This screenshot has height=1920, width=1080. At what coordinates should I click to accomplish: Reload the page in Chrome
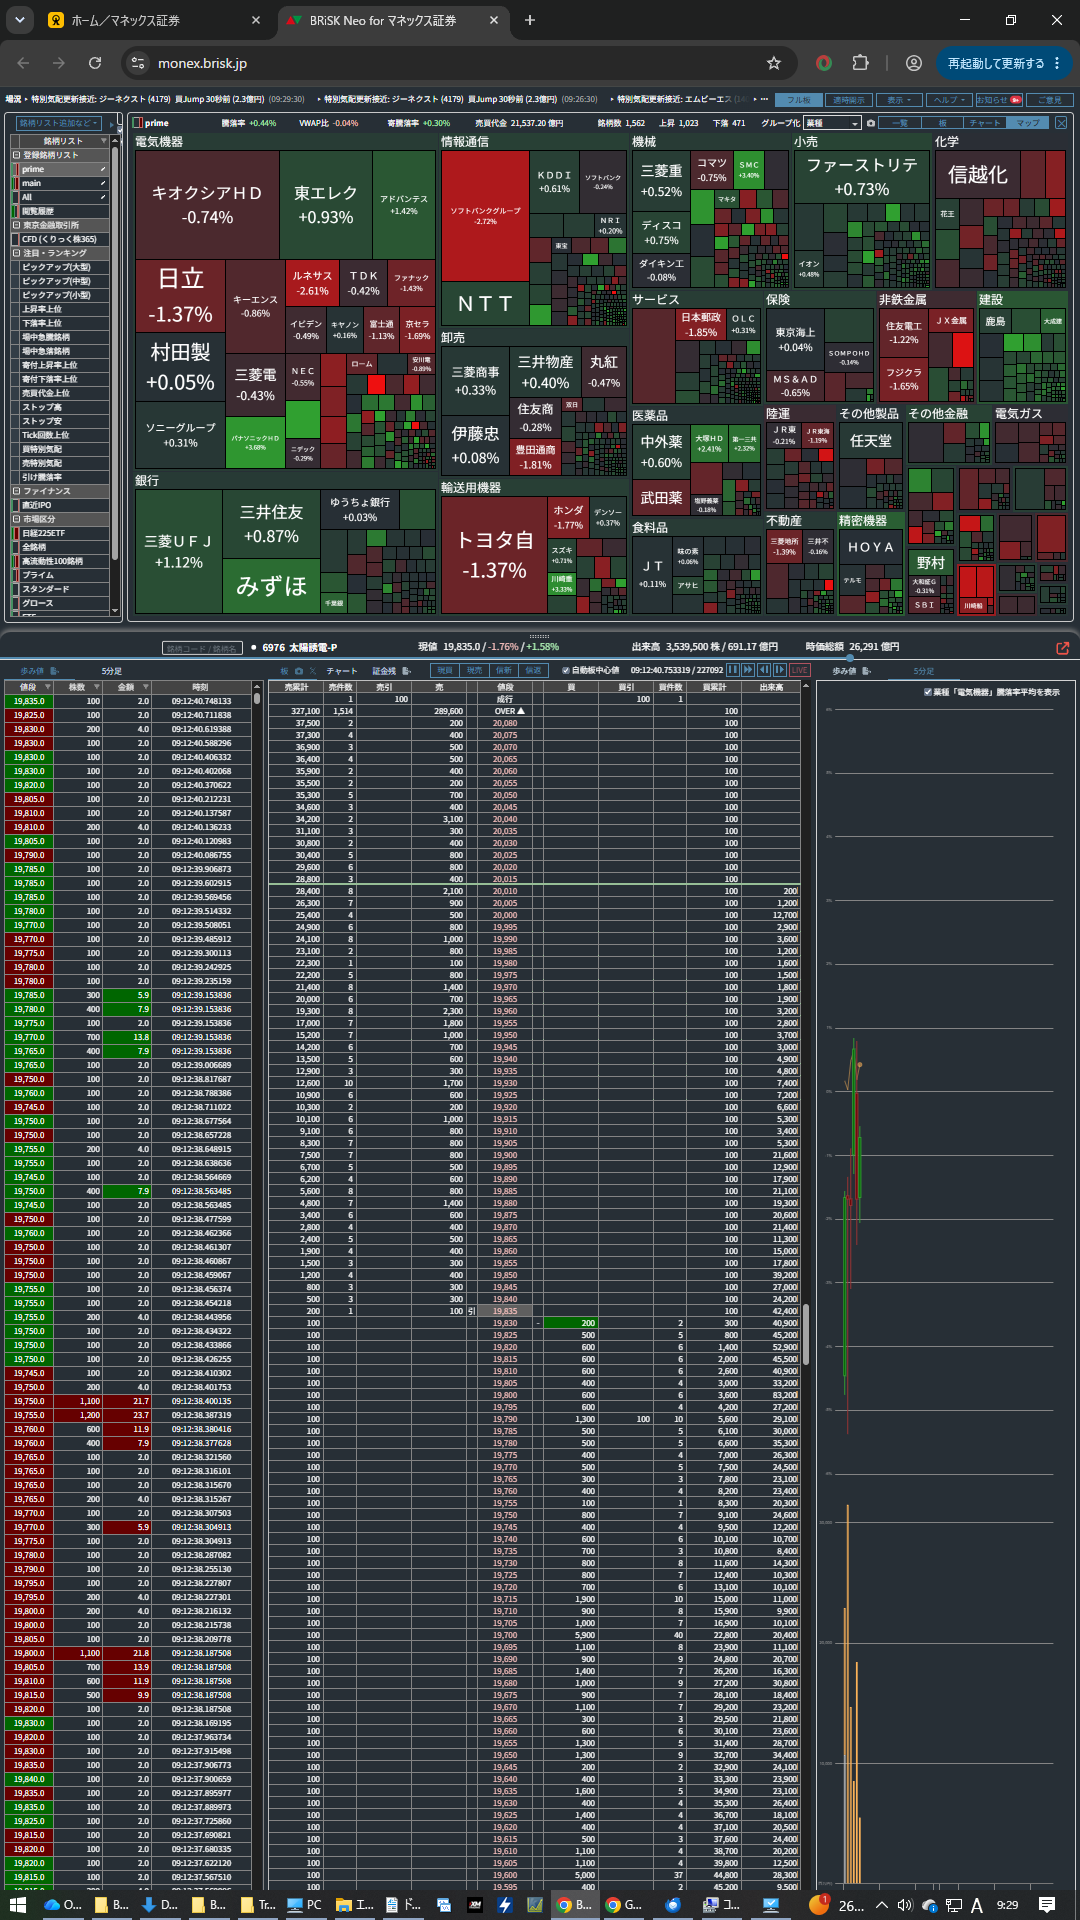click(x=95, y=63)
